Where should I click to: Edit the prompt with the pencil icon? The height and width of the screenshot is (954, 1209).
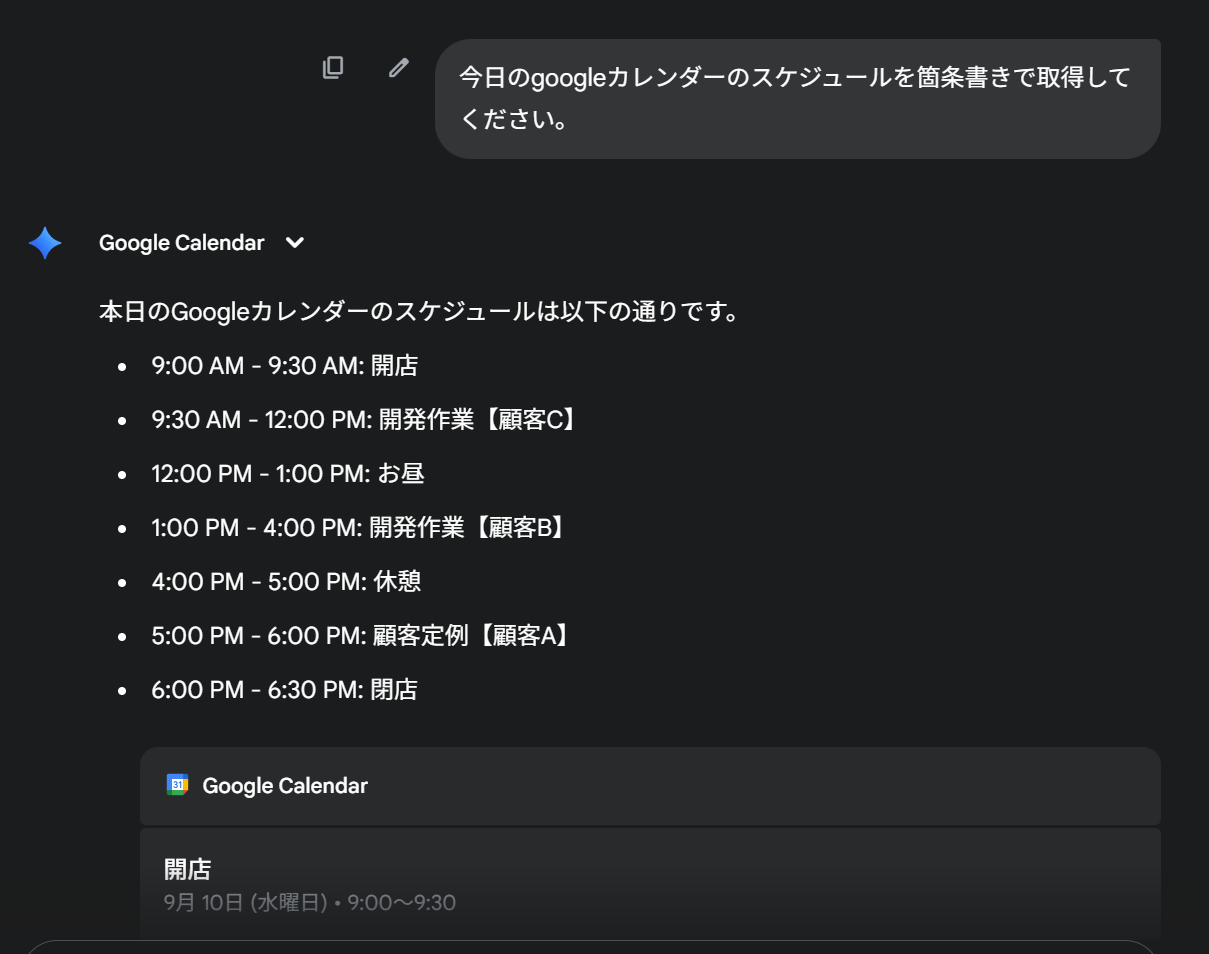(399, 67)
